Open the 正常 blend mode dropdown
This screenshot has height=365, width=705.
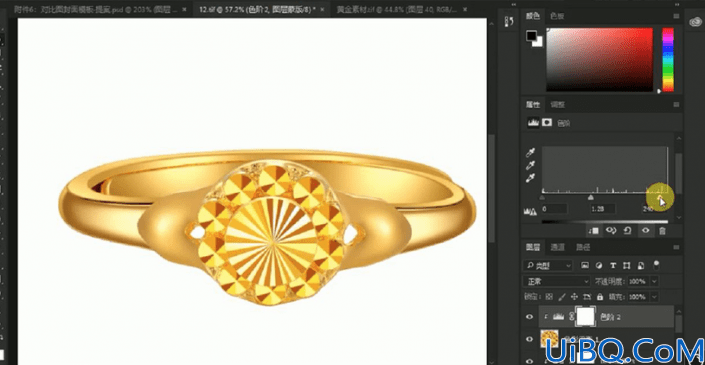[557, 281]
